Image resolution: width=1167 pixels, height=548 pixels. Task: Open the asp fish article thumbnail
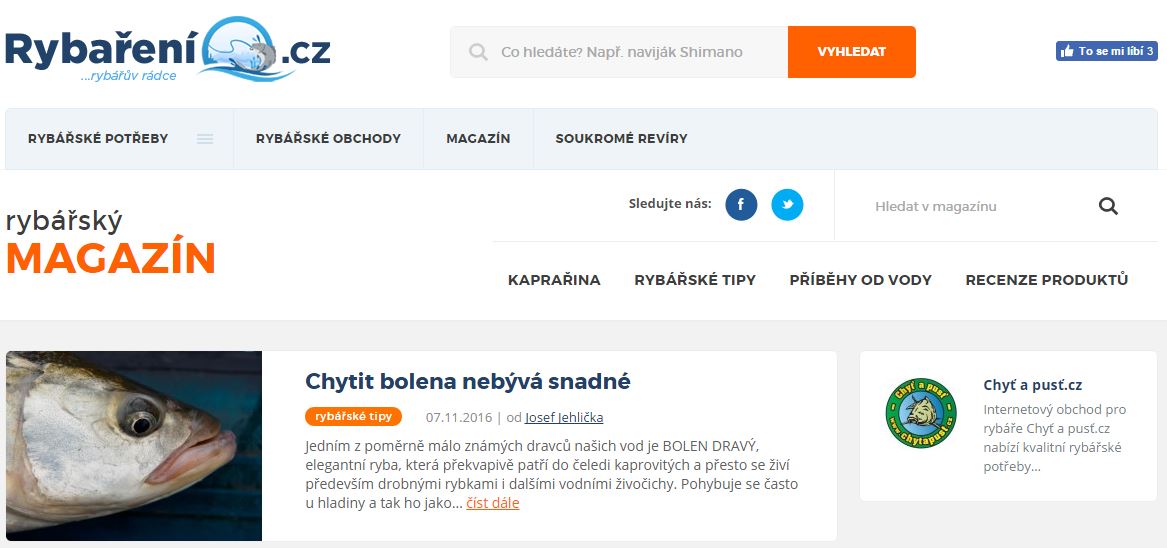[x=134, y=446]
